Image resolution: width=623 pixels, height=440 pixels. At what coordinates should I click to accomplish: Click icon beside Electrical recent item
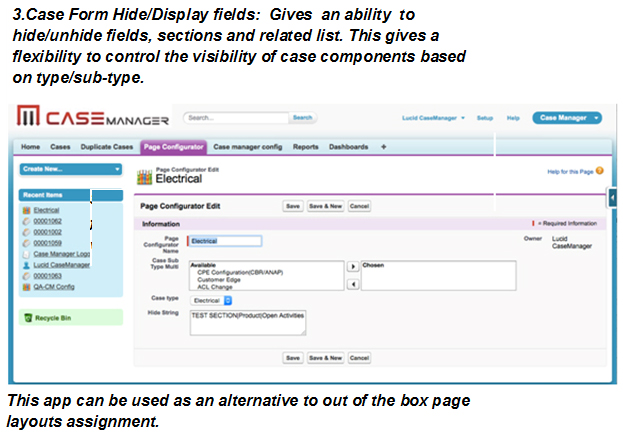pos(27,210)
